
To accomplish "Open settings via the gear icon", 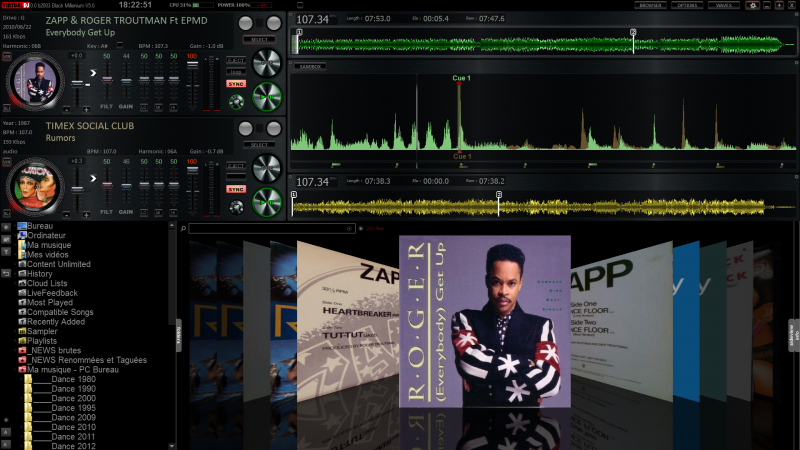I will point(753,5).
